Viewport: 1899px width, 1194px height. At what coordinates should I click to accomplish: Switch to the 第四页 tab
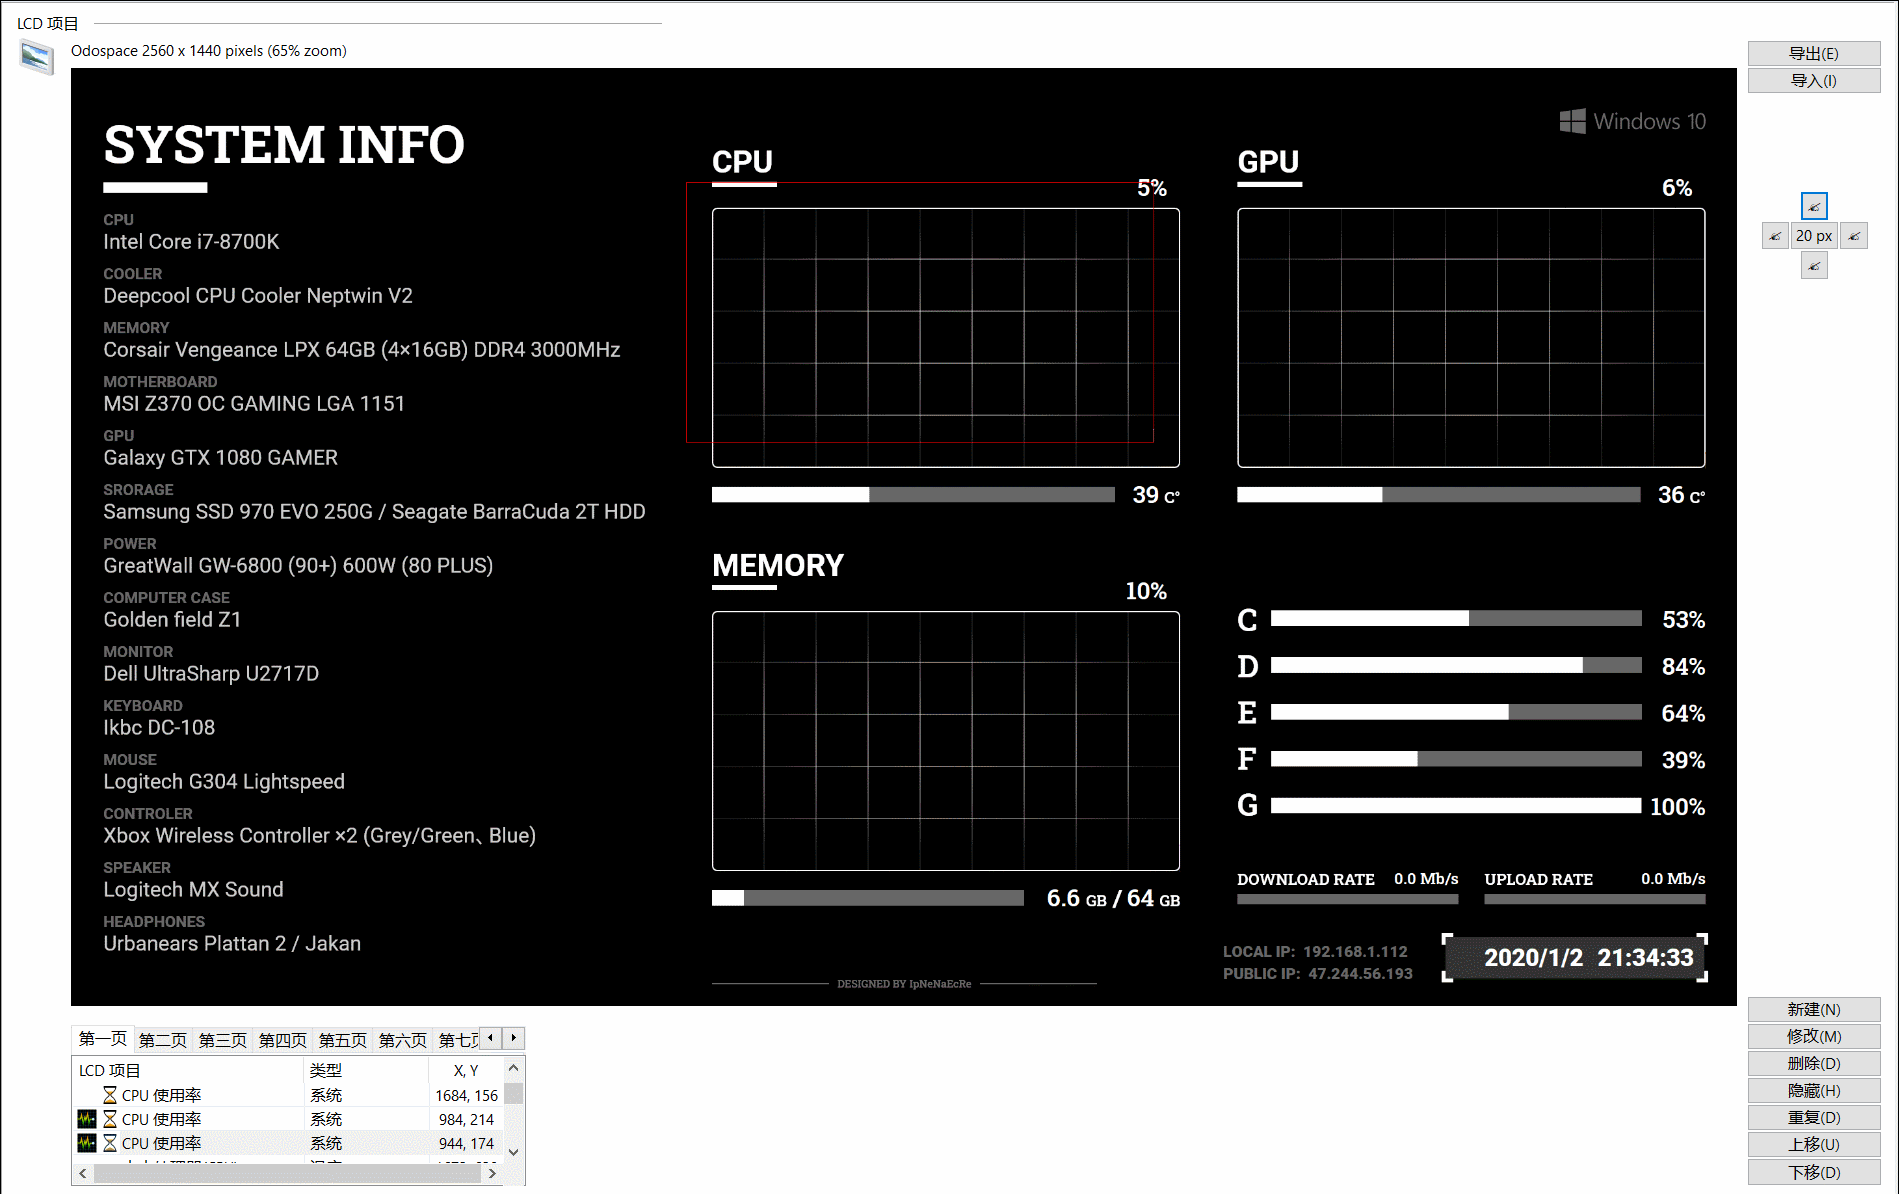point(283,1040)
